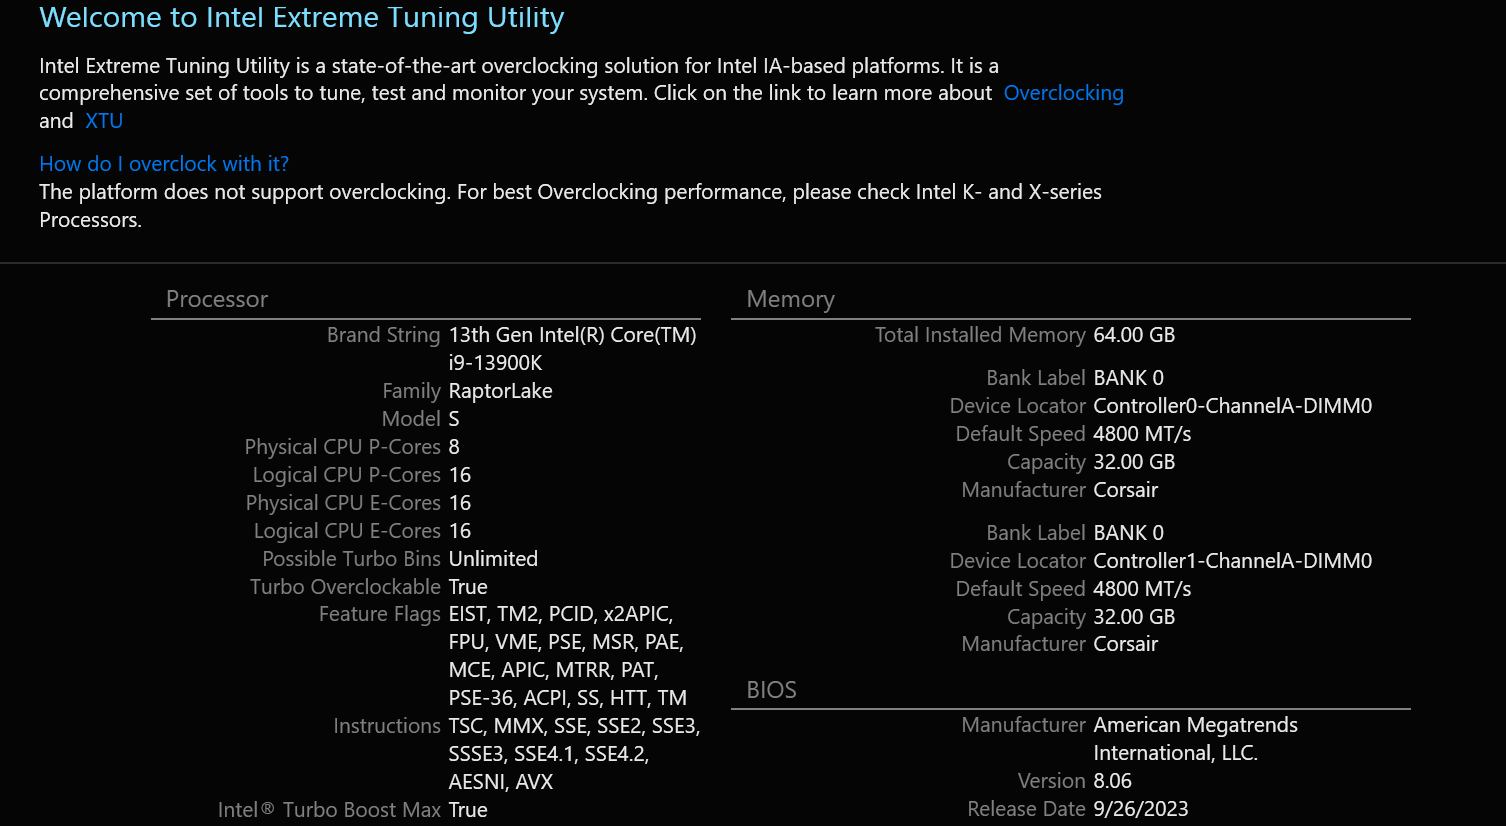Click the Logical CPU P-Cores label
The image size is (1506, 826).
[346, 475]
